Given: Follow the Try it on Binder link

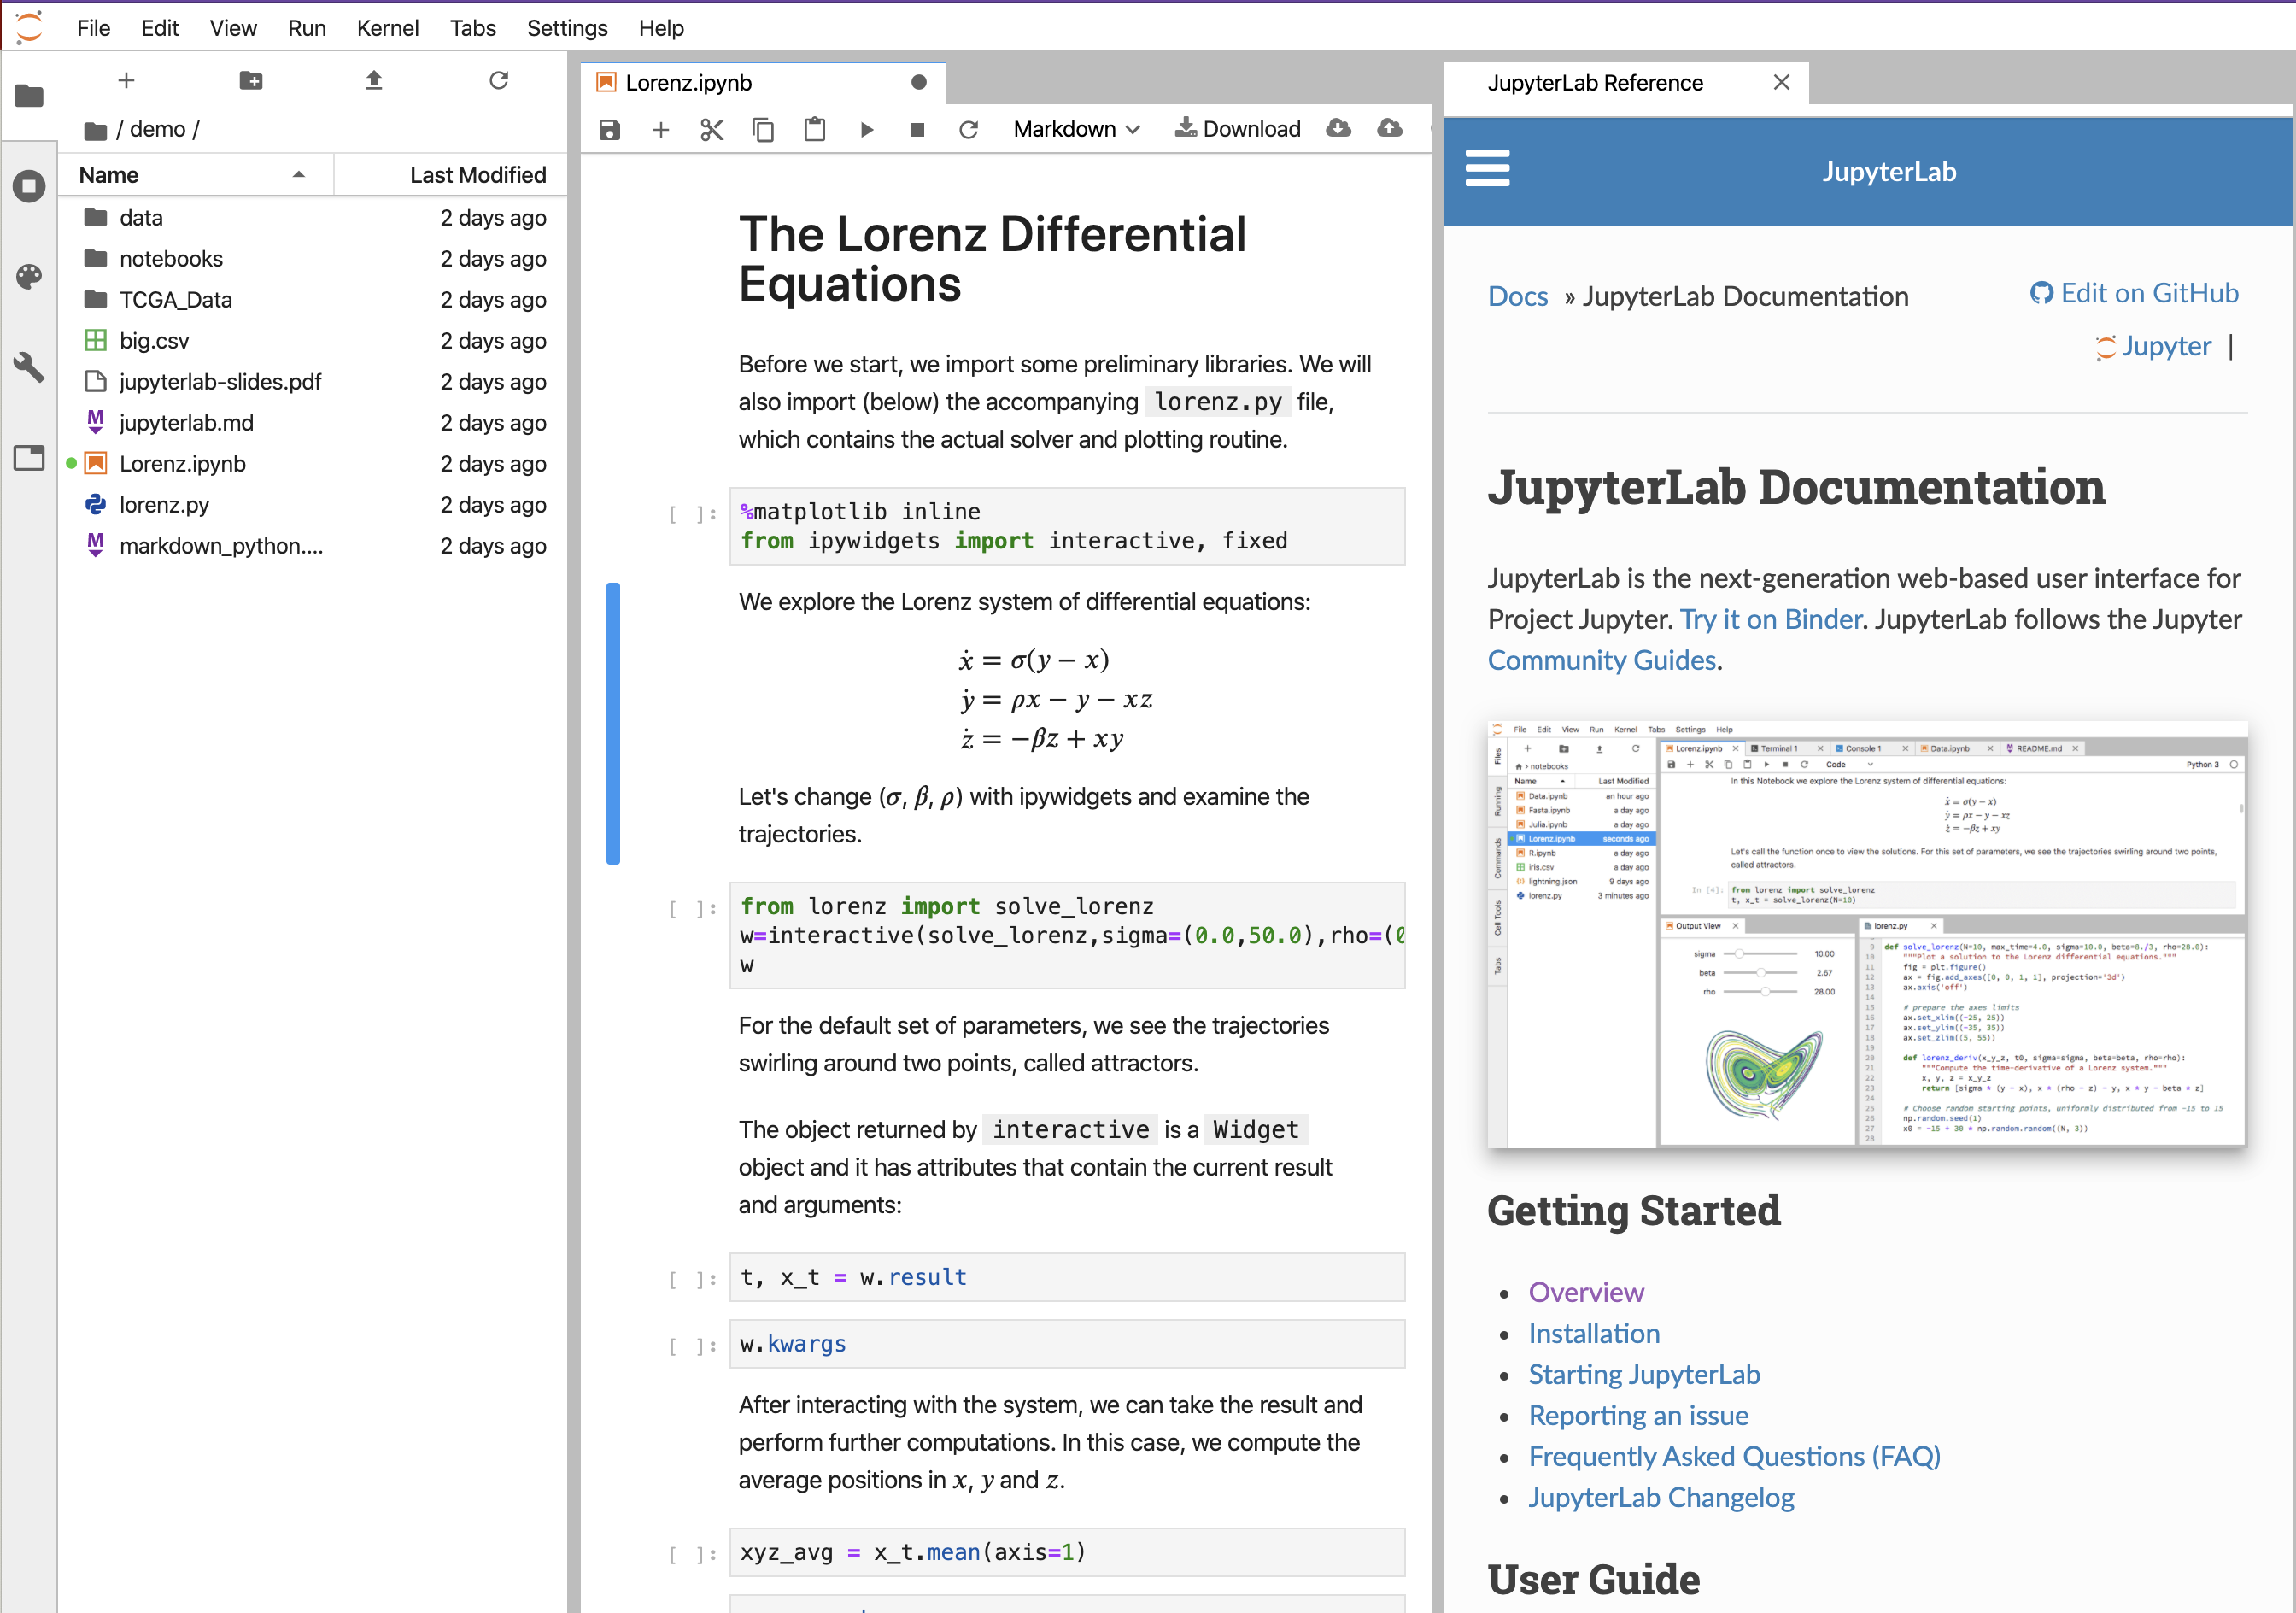Looking at the screenshot, I should (x=1770, y=620).
